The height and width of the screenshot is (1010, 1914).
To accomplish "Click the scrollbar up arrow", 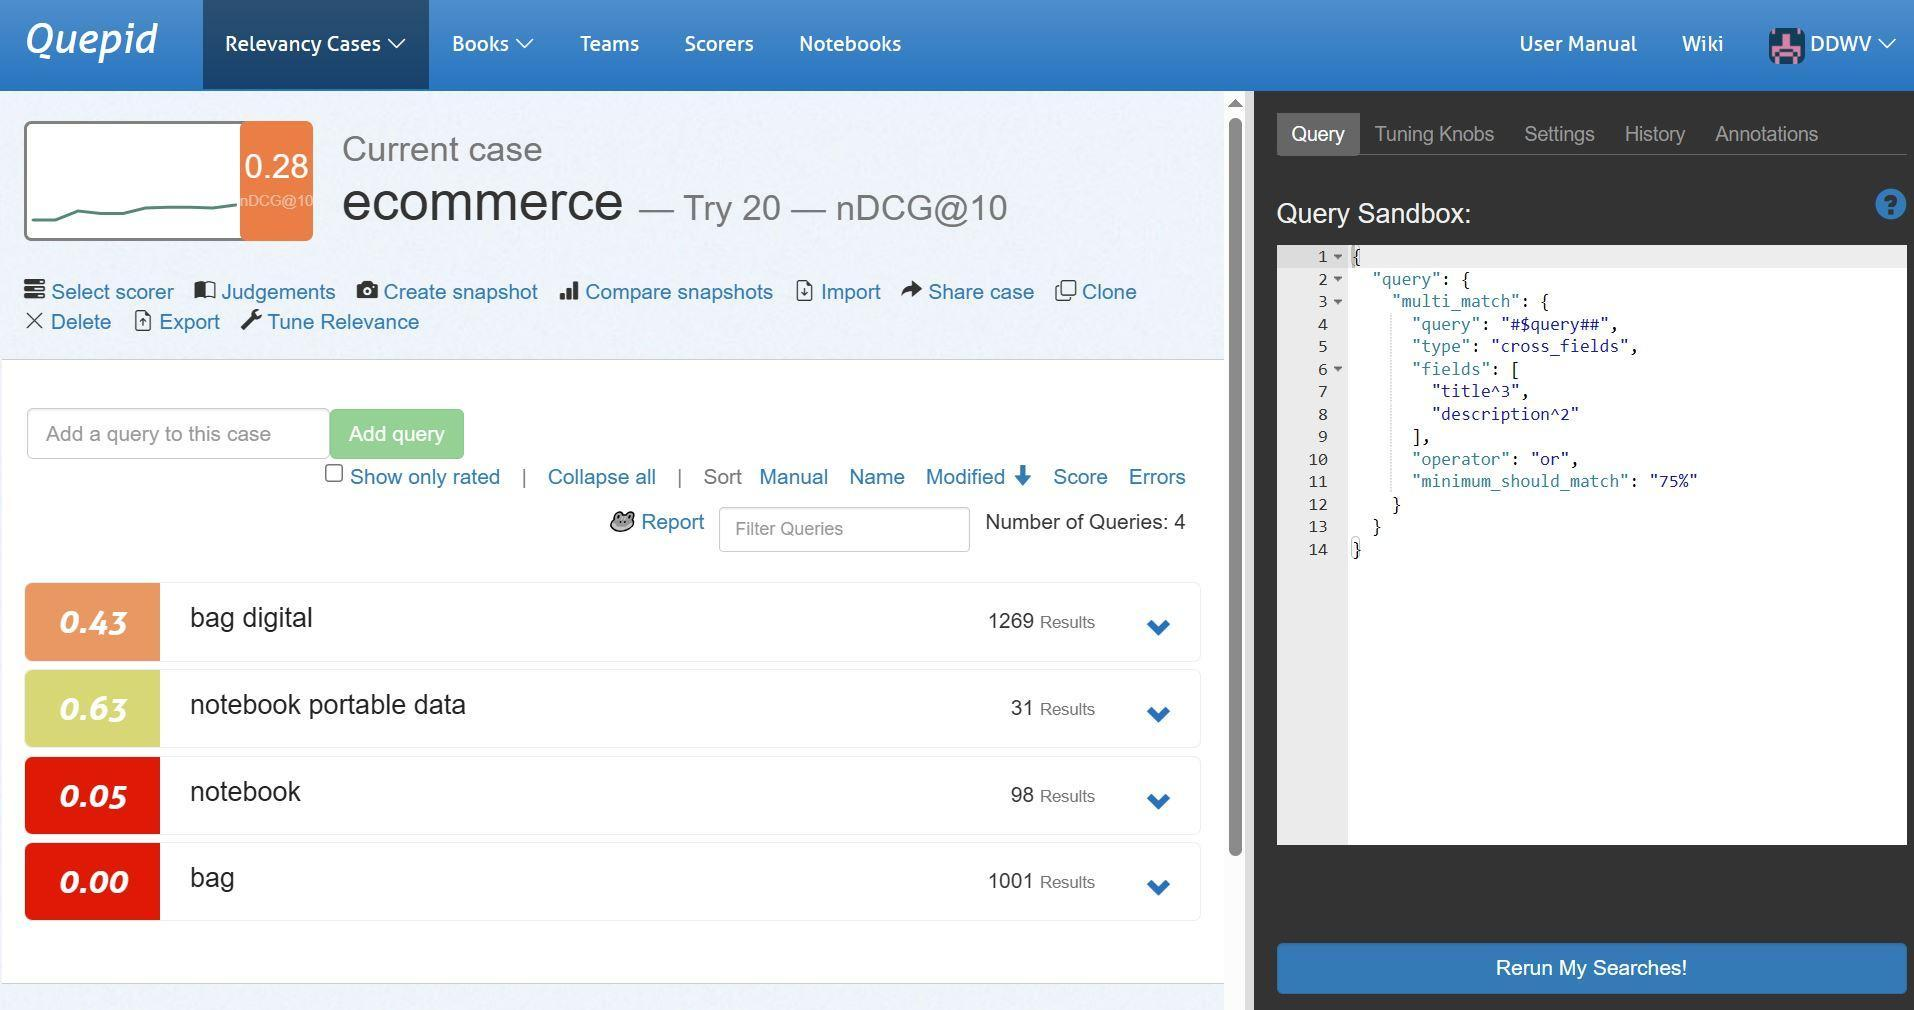I will click(x=1235, y=103).
